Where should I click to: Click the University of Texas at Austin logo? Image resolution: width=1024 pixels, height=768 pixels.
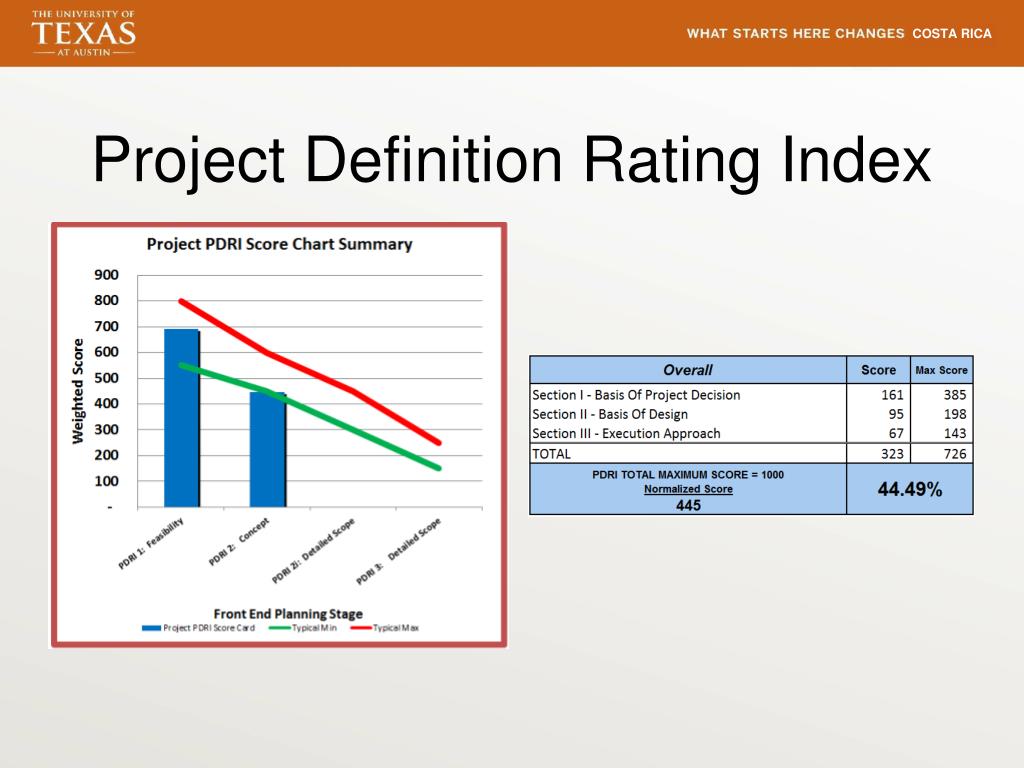84,33
